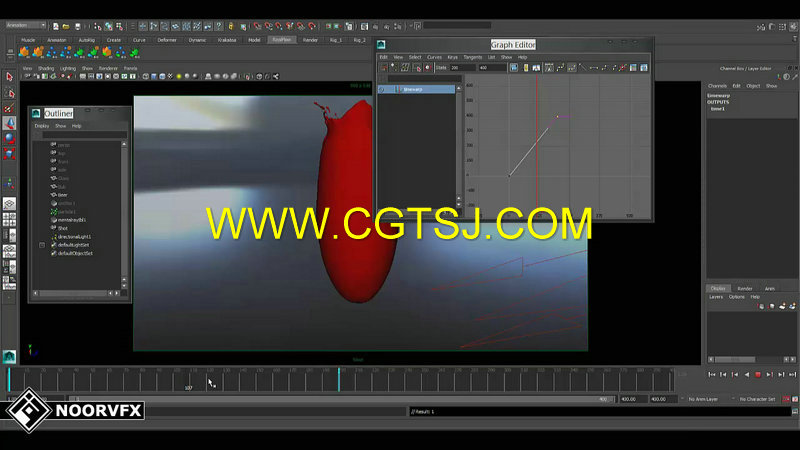800x450 pixels.
Task: Select the timewarp curve in Graph Editor list
Action: 416,89
